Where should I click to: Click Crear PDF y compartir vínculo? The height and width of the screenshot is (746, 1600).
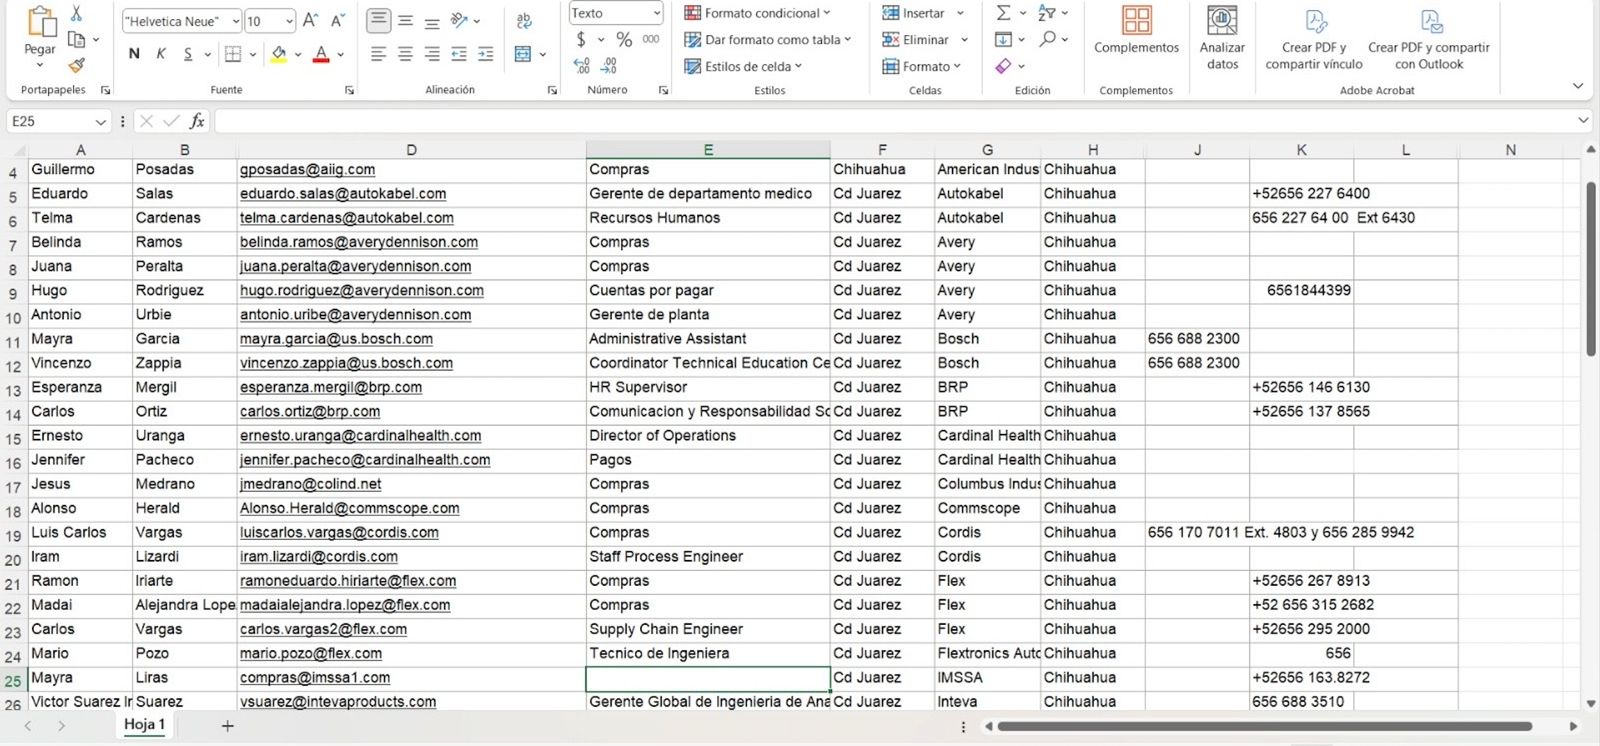click(1314, 40)
